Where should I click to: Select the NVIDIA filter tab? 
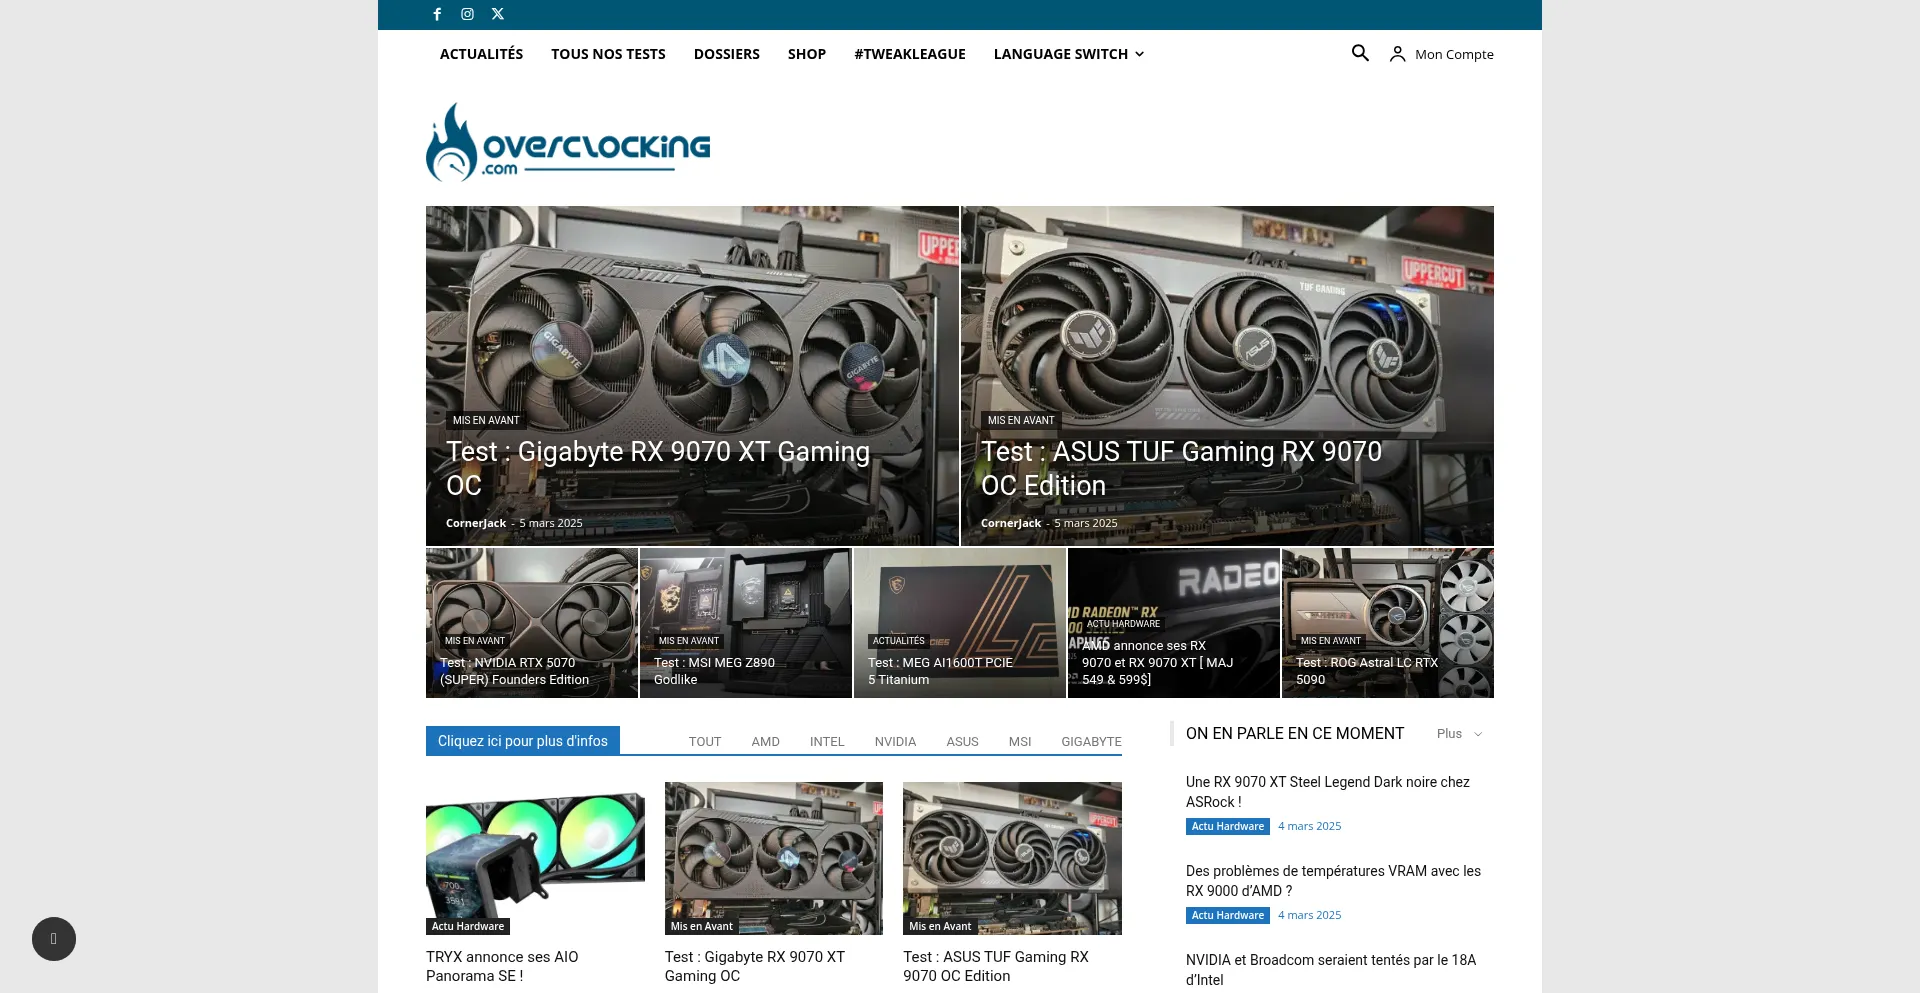click(x=895, y=742)
